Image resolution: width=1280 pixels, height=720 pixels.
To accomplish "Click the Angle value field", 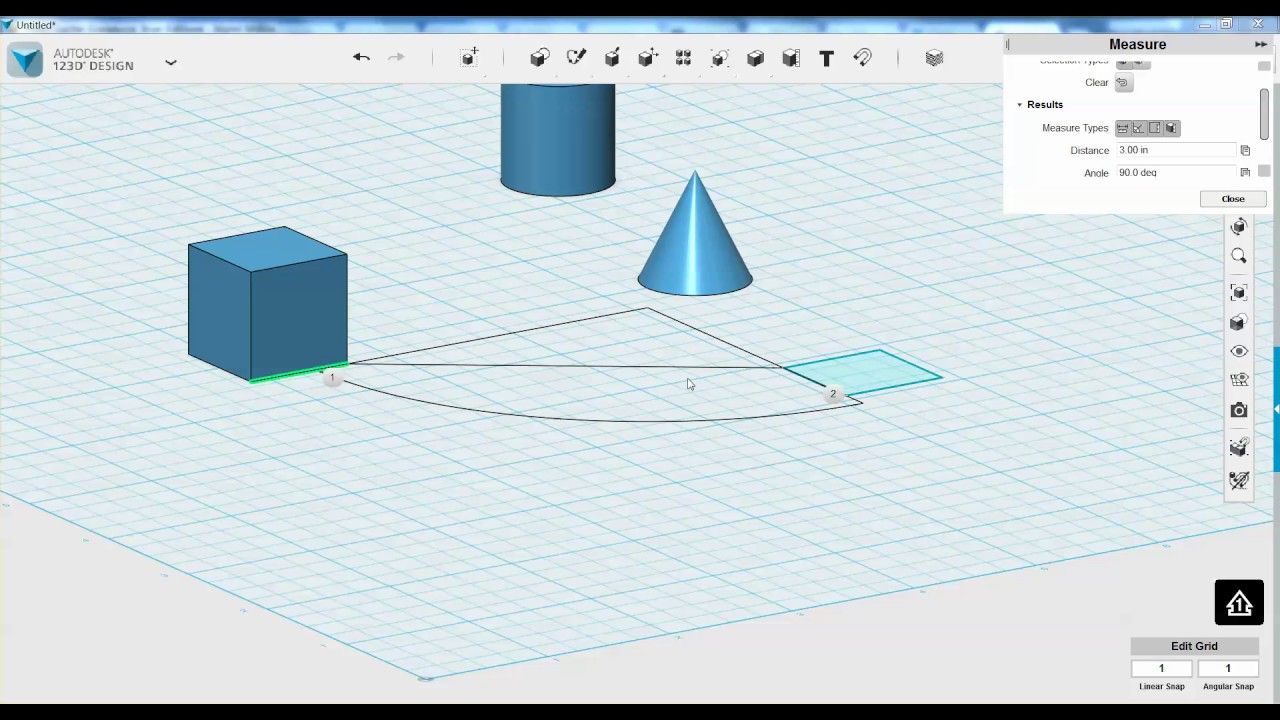I will 1176,172.
